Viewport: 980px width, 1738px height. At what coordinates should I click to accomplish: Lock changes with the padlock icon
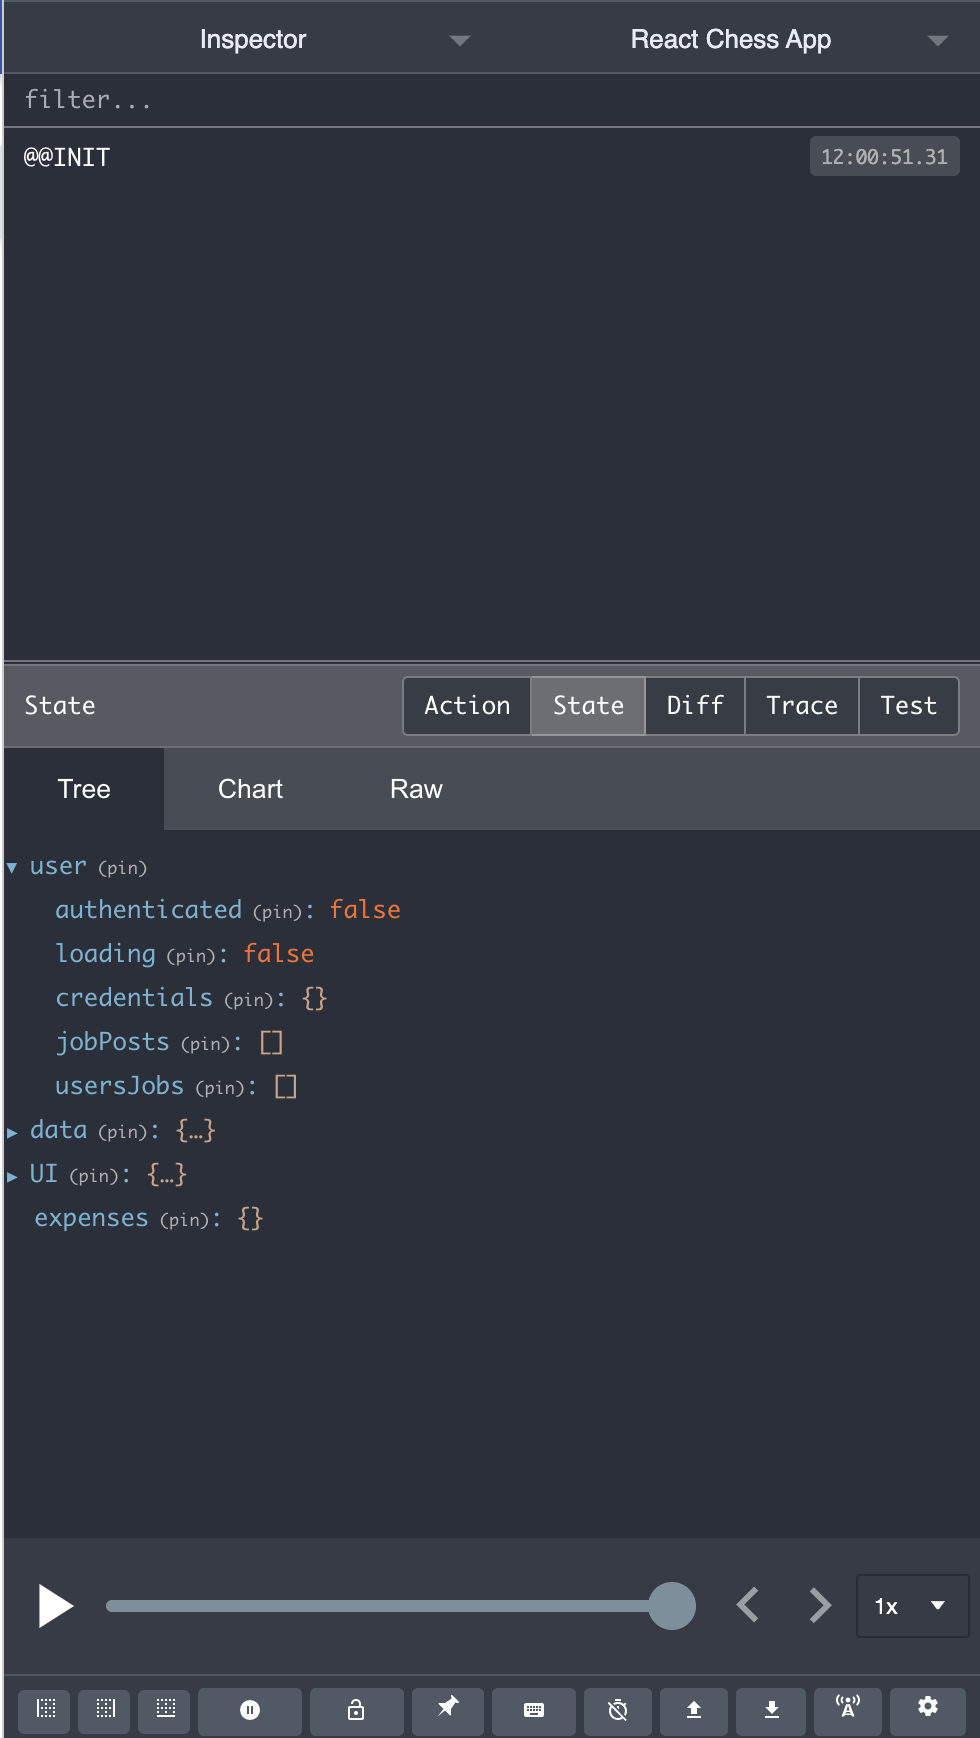[356, 1710]
